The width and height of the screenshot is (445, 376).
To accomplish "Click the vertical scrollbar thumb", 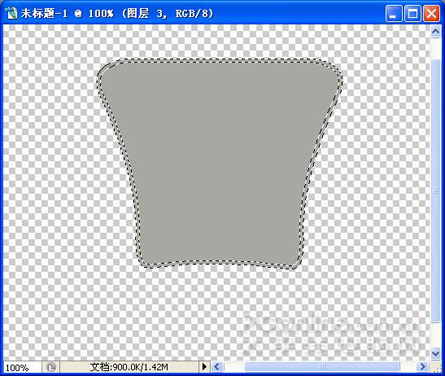I will (x=435, y=190).
